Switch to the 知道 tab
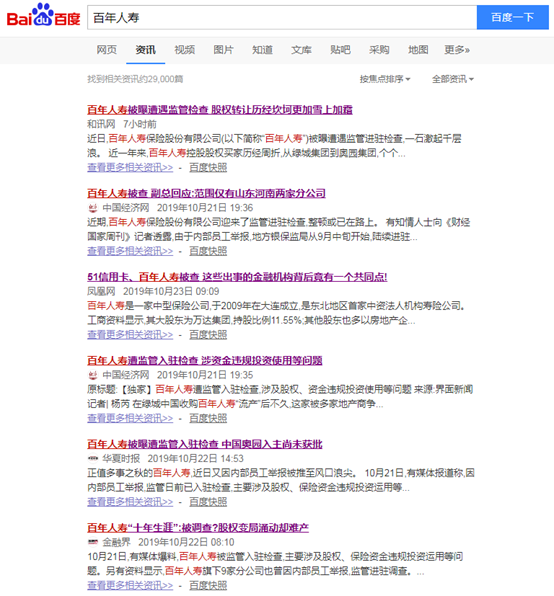 pyautogui.click(x=263, y=50)
